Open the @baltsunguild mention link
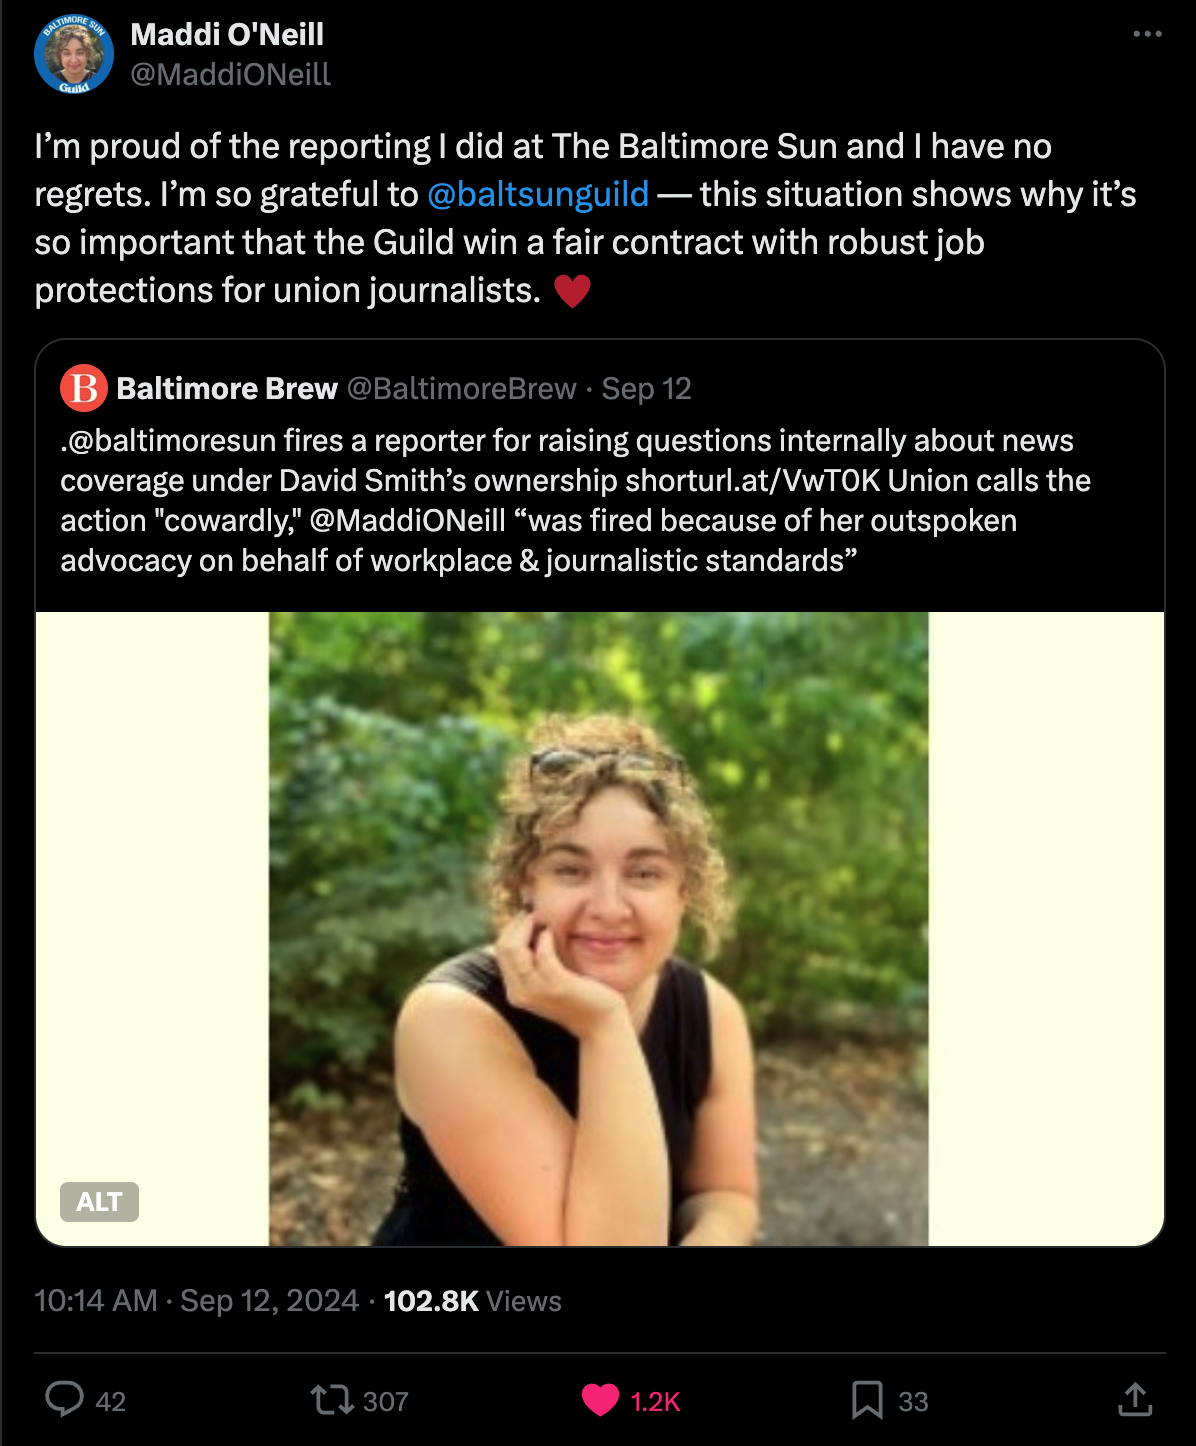The height and width of the screenshot is (1446, 1196). [x=538, y=194]
